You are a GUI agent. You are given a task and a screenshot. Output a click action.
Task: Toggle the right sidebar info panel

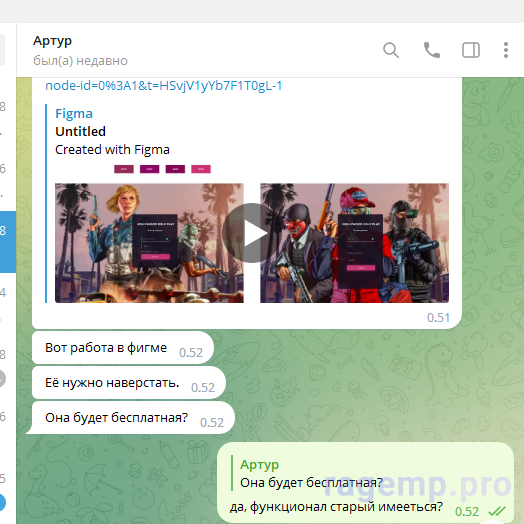click(x=471, y=50)
